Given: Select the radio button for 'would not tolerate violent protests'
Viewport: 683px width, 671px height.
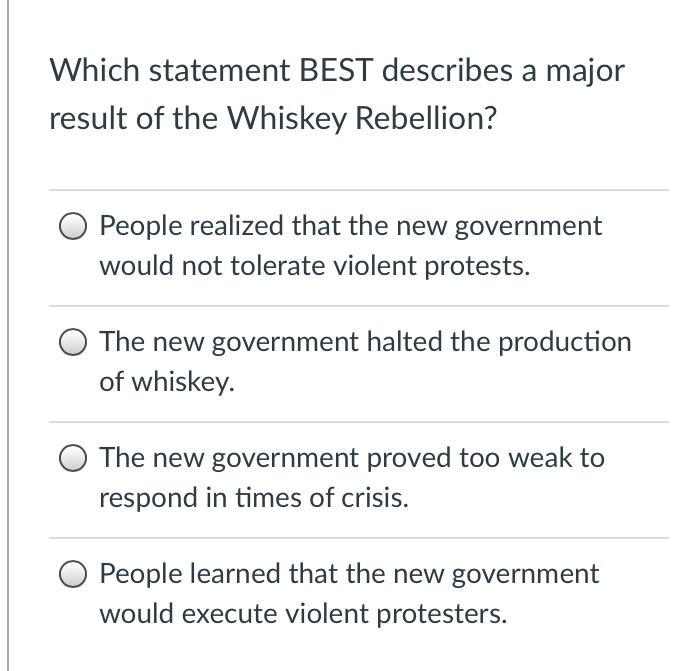Looking at the screenshot, I should 73,226.
